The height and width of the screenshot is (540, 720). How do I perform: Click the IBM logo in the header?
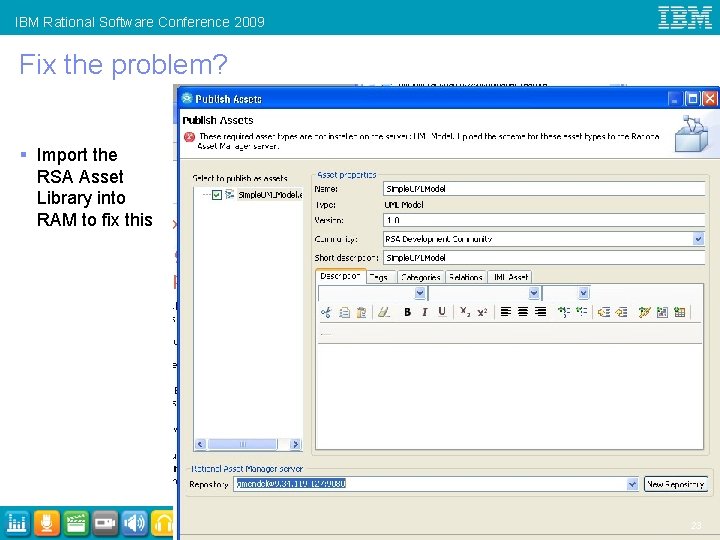click(685, 17)
